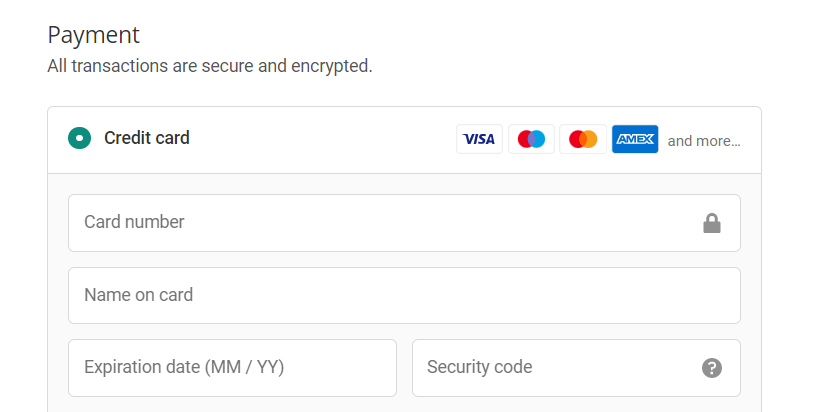Focus the Security code input field

pos(576,368)
